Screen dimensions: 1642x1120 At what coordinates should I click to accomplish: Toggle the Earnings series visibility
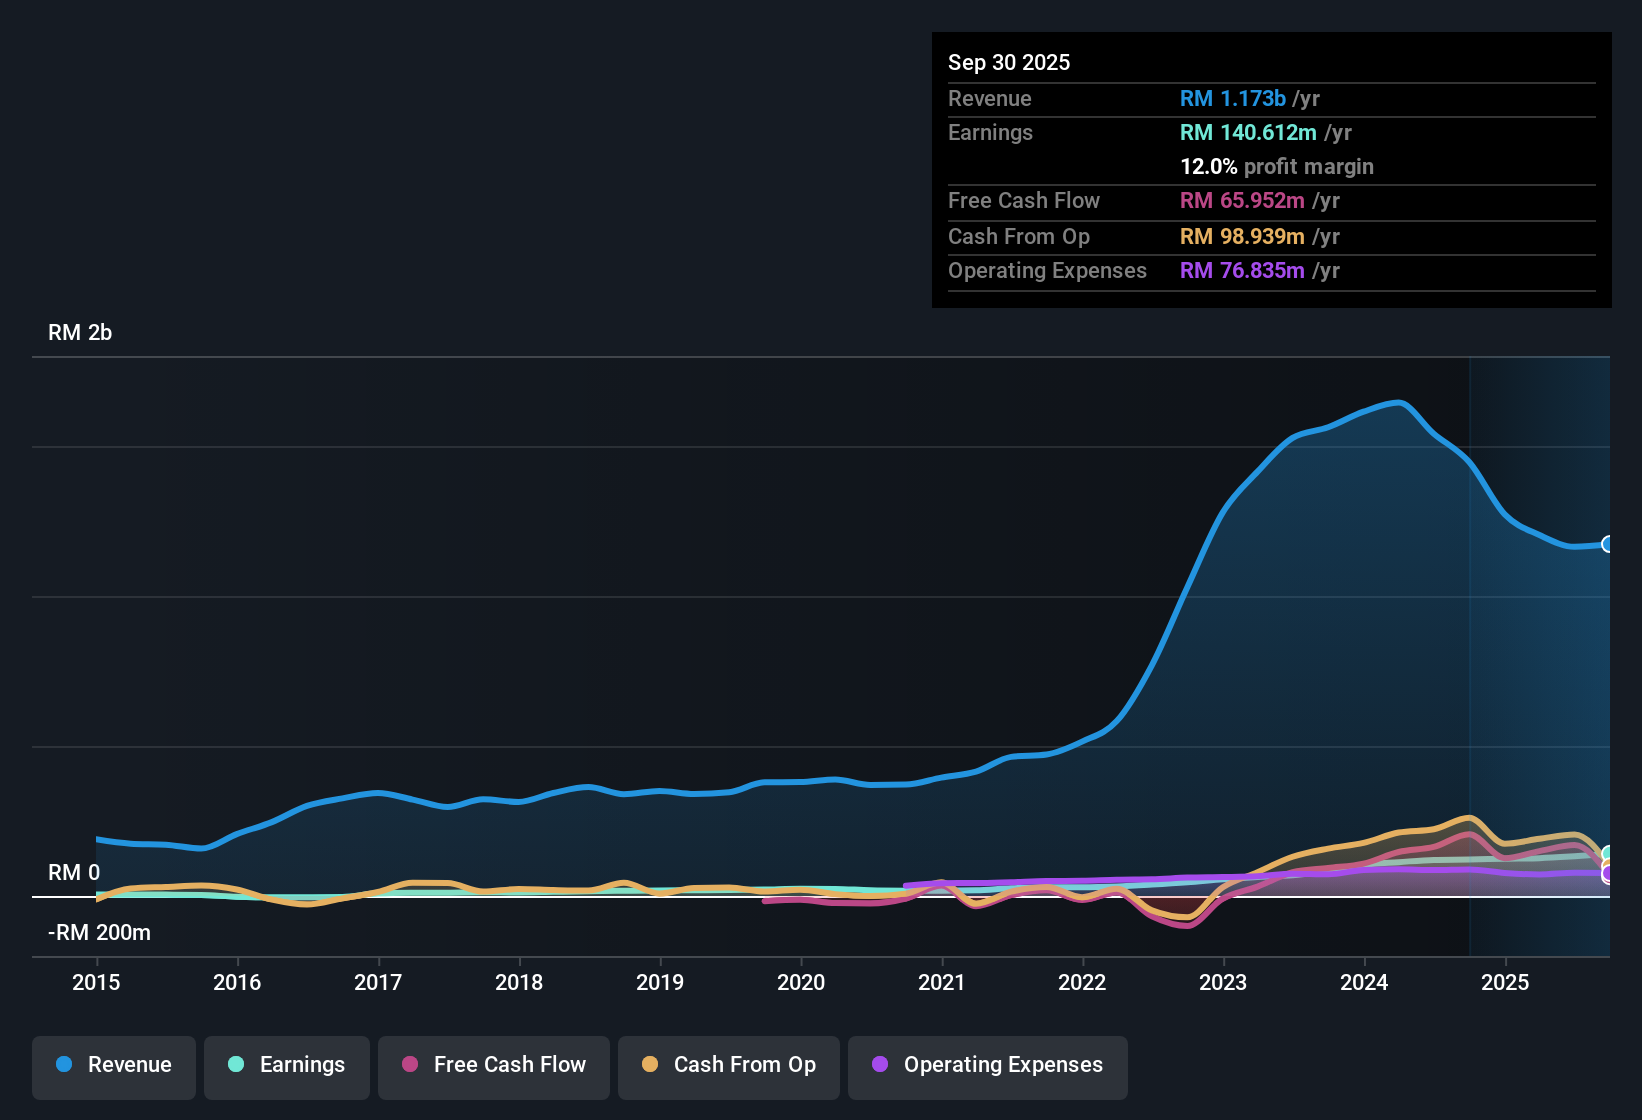tap(287, 1067)
